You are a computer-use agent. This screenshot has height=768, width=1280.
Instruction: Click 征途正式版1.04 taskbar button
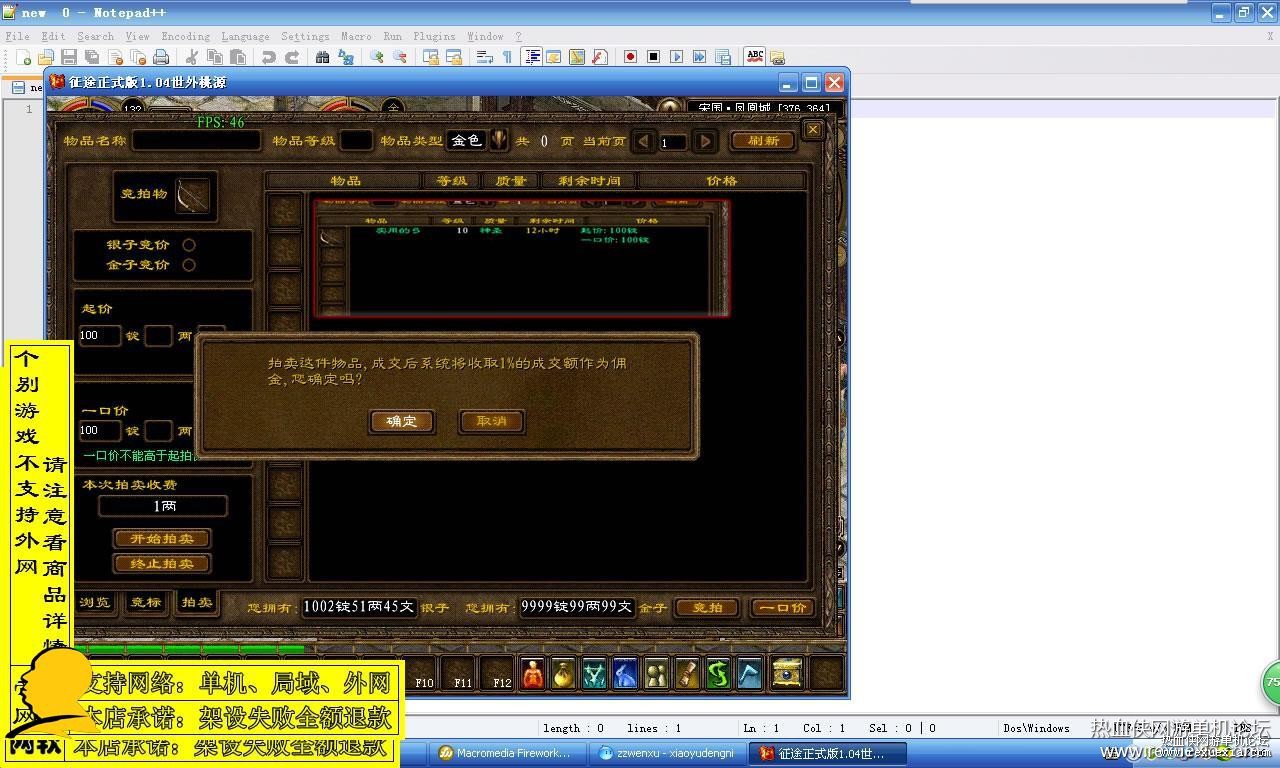pyautogui.click(x=827, y=753)
